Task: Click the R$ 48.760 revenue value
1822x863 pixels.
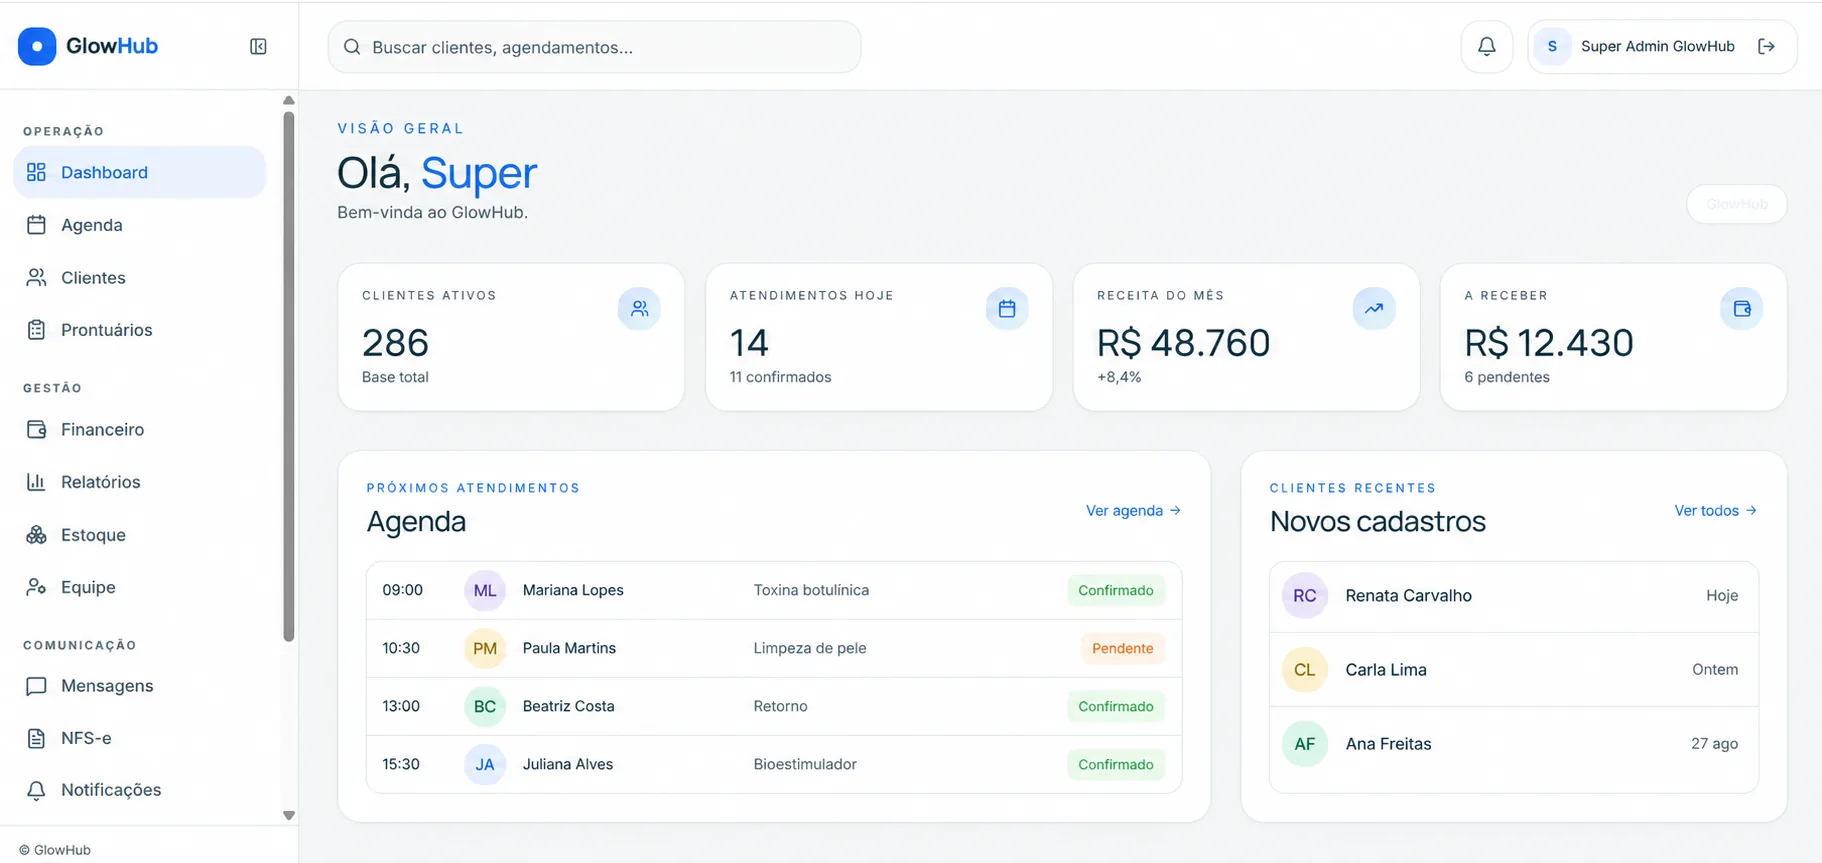Action: tap(1183, 343)
